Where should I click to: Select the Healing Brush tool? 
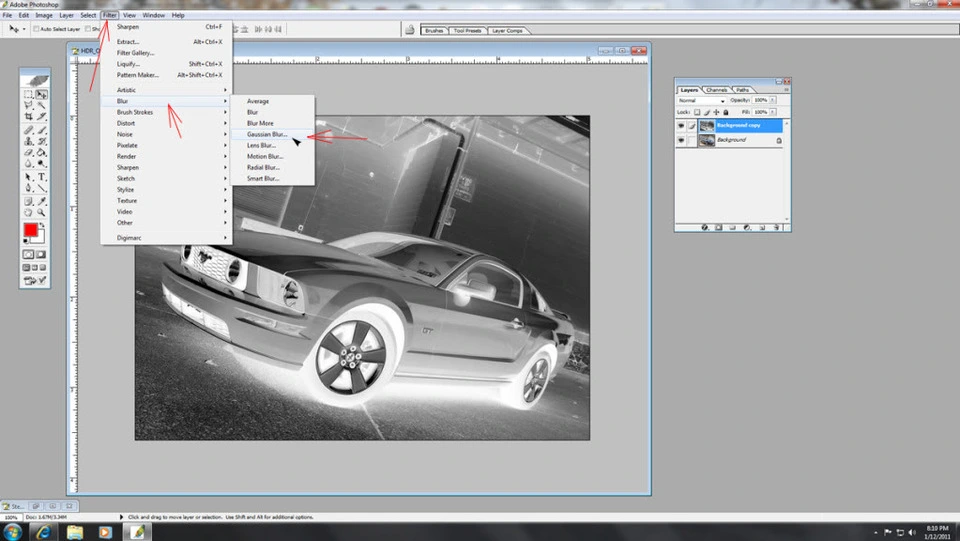tap(28, 130)
